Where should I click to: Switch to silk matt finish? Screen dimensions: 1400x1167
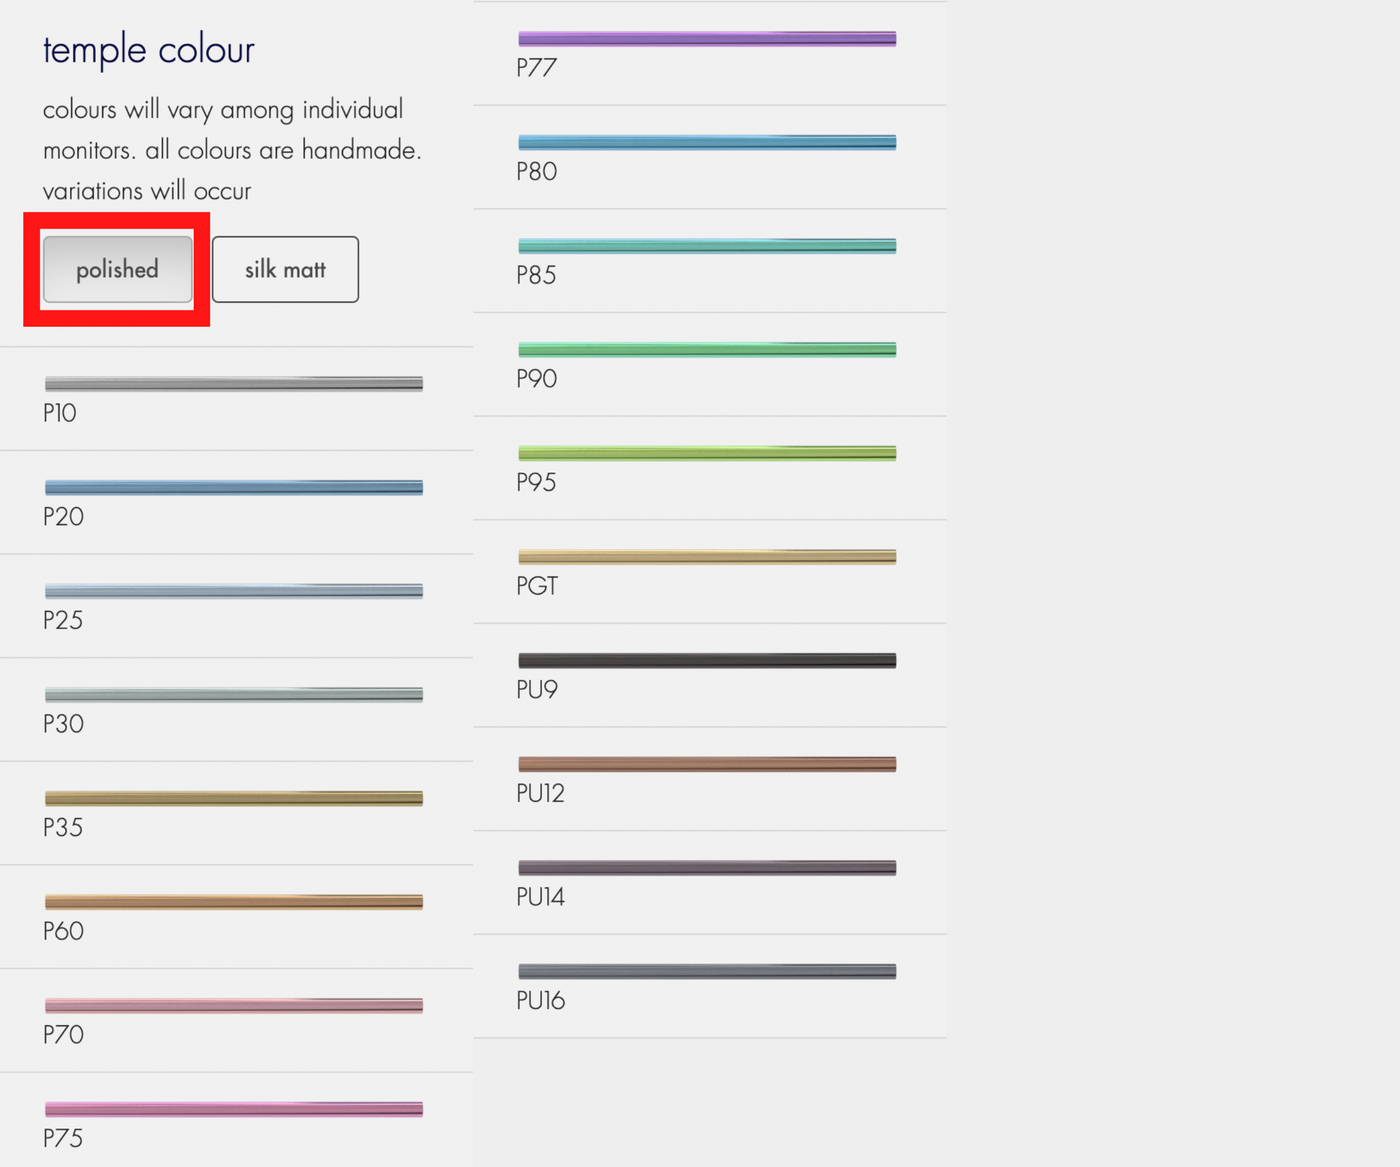285,269
